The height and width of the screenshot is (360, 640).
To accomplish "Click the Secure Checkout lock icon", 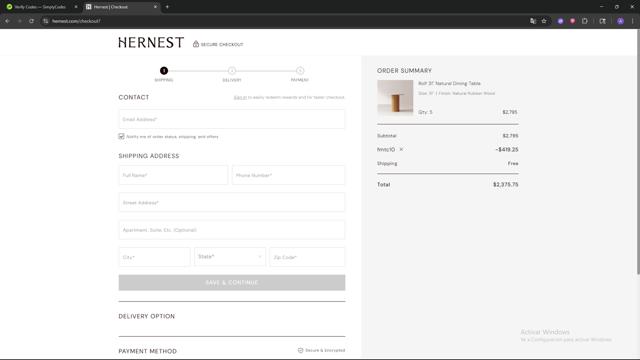I will click(x=196, y=44).
